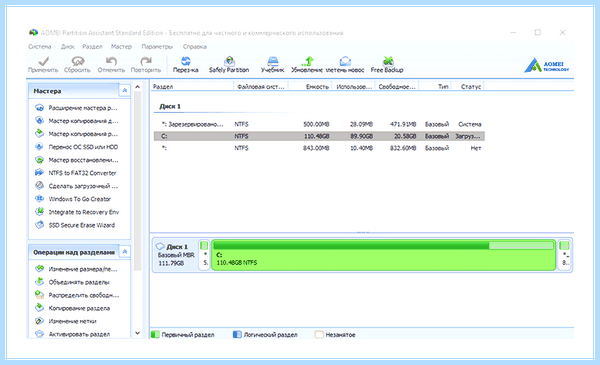This screenshot has height=365, width=600.
Task: Click the sidebar scroll down arrow
Action: pos(138,333)
